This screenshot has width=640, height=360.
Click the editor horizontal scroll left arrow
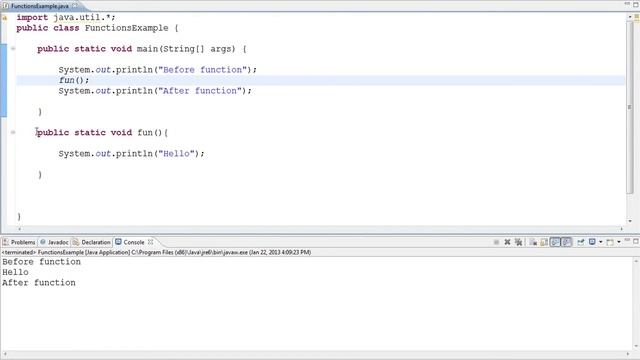tap(20, 229)
